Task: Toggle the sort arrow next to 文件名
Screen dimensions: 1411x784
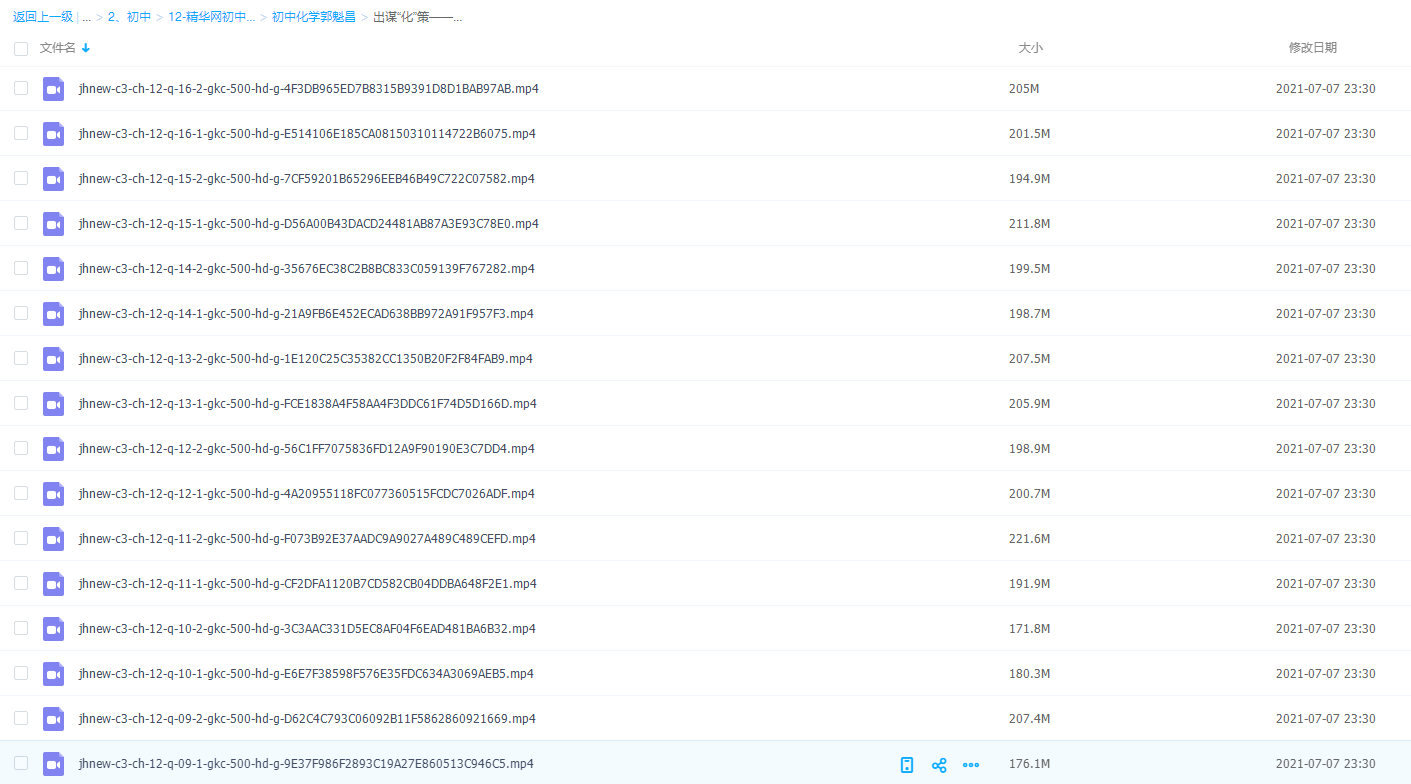Action: tap(86, 48)
